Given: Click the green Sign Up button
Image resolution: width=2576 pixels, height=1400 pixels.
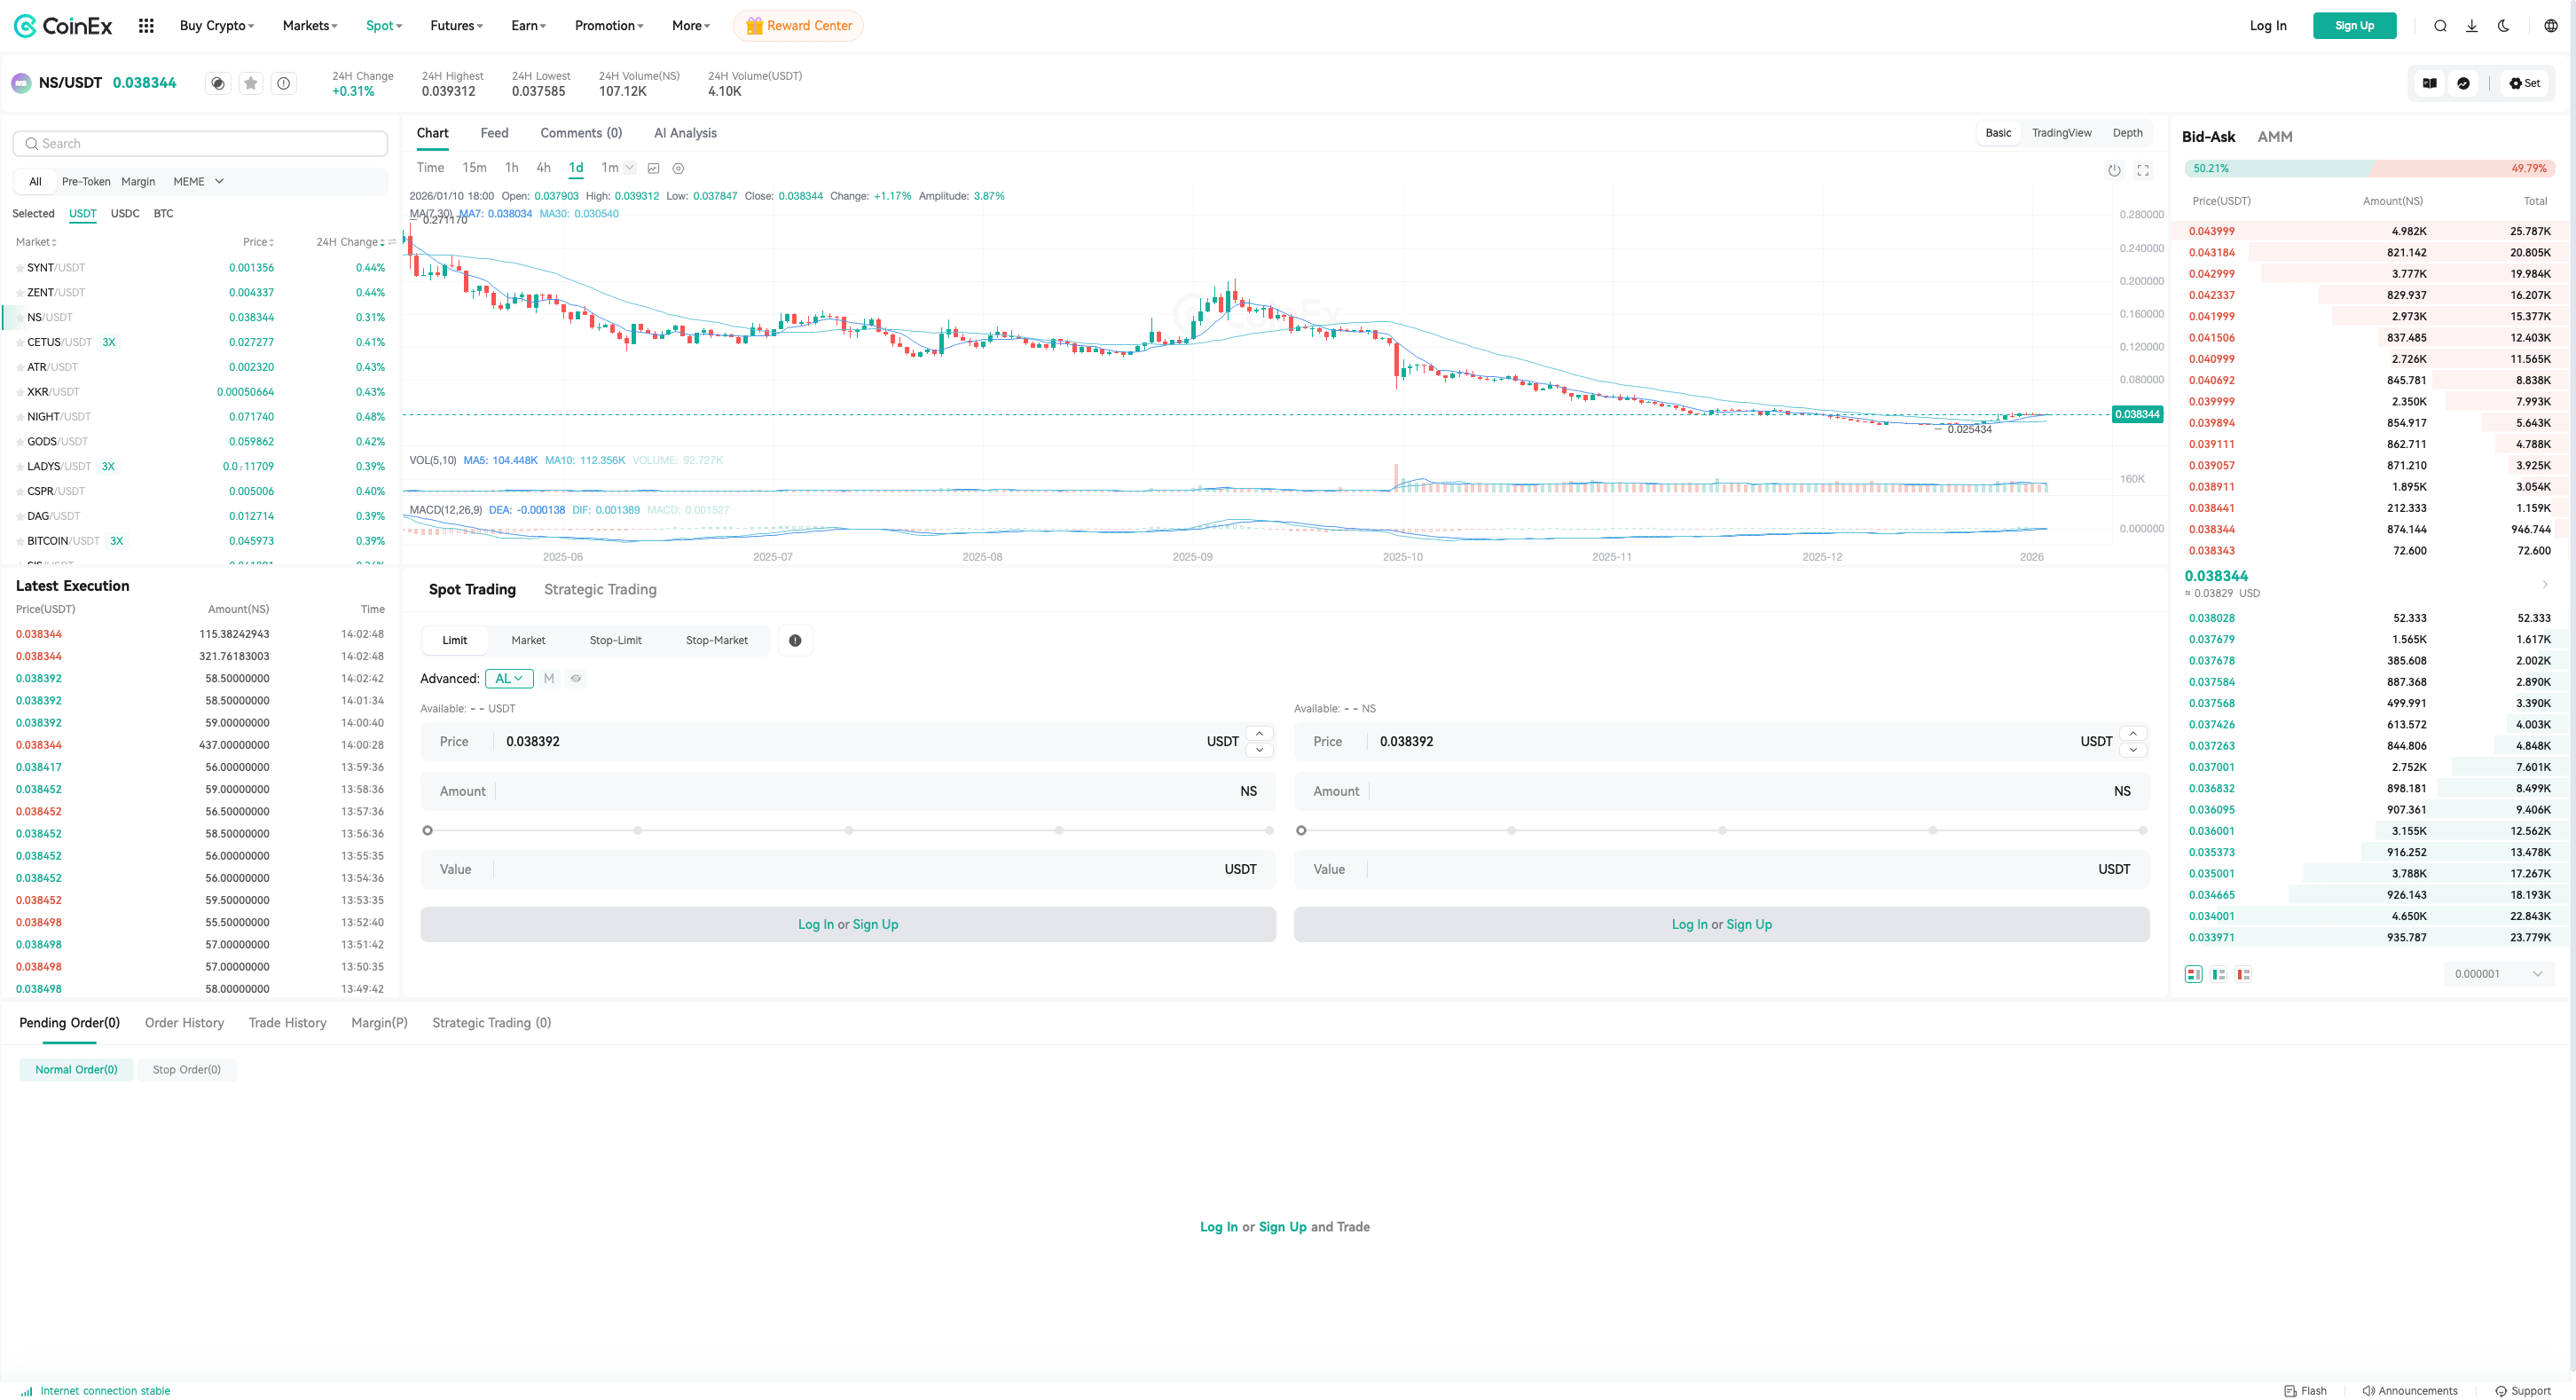Looking at the screenshot, I should pyautogui.click(x=2354, y=26).
